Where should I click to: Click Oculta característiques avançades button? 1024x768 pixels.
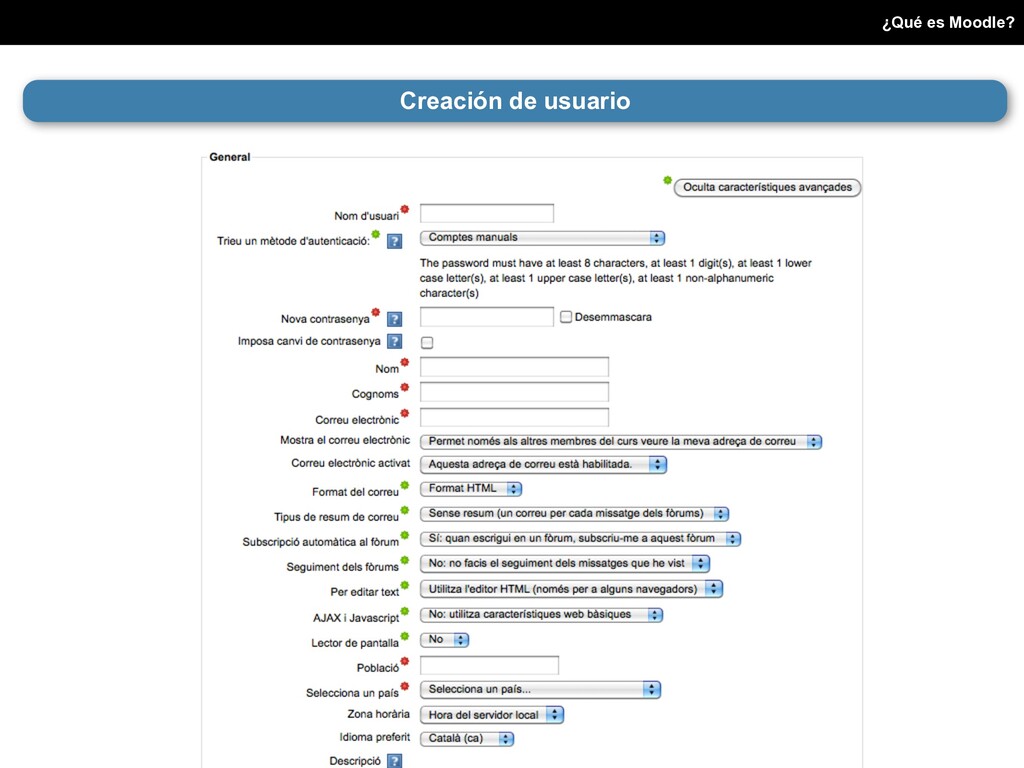[767, 187]
